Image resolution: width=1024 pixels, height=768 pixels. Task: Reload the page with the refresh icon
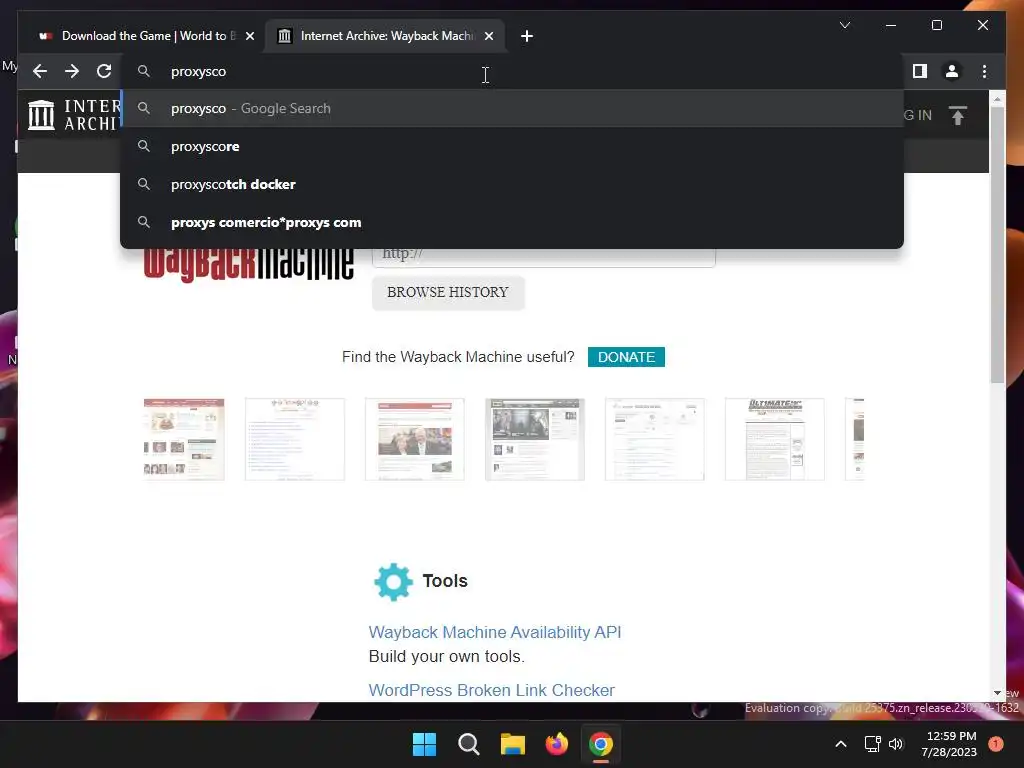[104, 71]
